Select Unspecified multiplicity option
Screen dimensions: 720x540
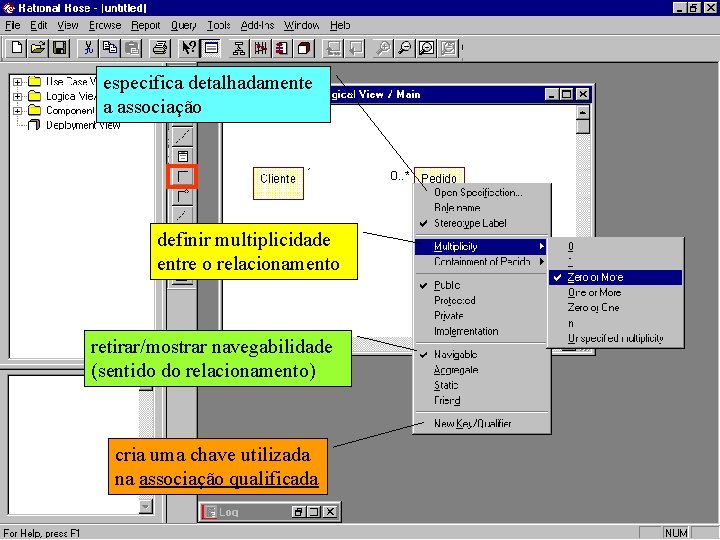pyautogui.click(x=615, y=338)
